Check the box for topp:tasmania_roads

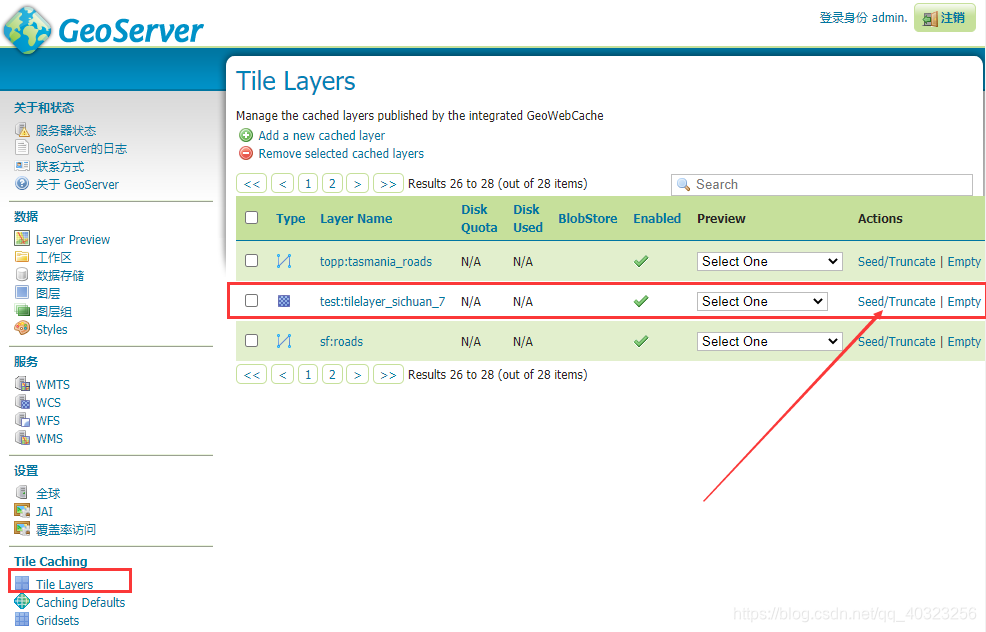click(252, 260)
